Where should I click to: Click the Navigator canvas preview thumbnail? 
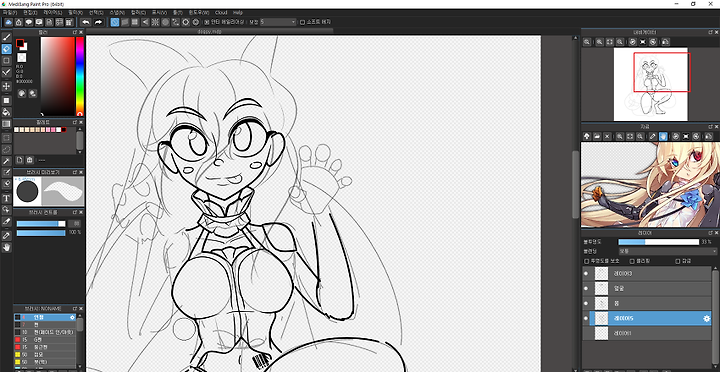point(651,84)
